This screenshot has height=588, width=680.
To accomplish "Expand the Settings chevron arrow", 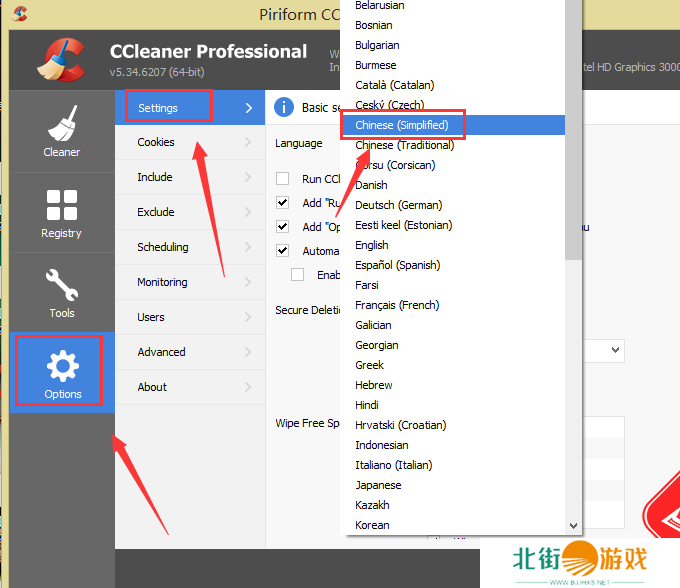I will [x=248, y=108].
